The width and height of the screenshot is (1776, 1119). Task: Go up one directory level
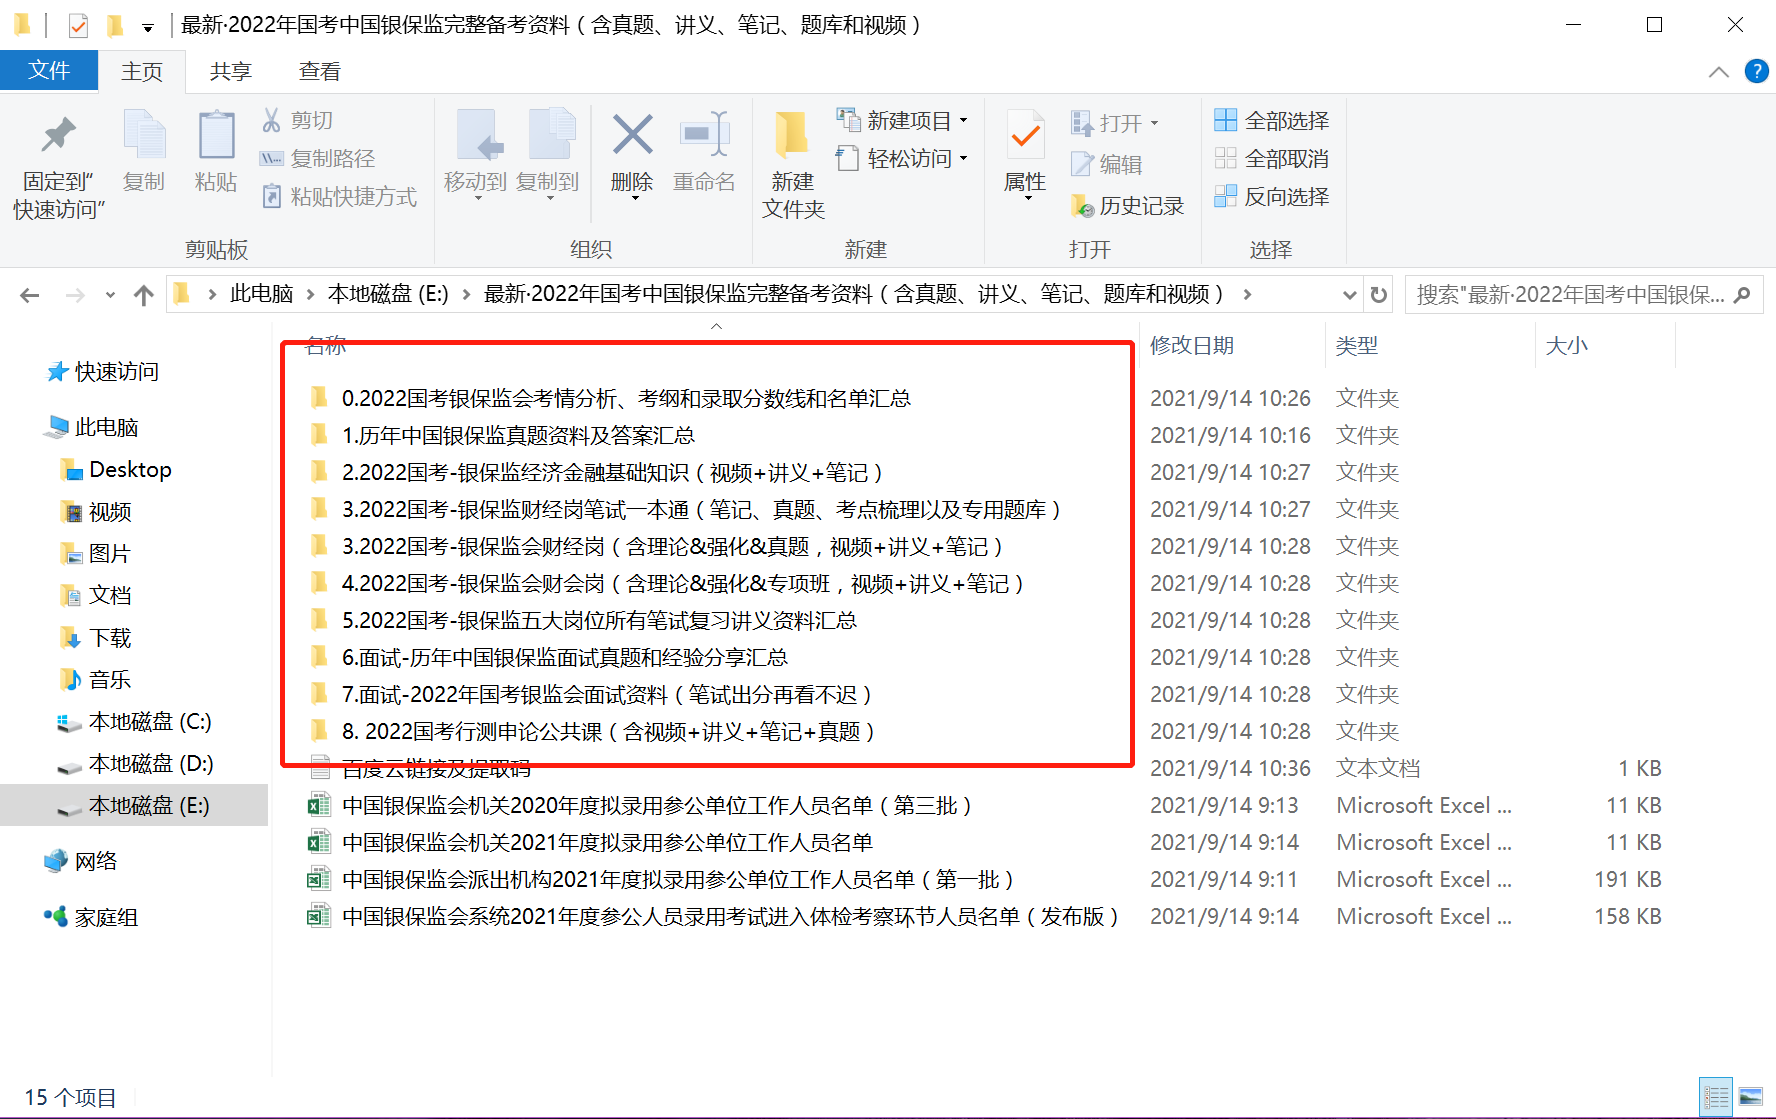(144, 294)
